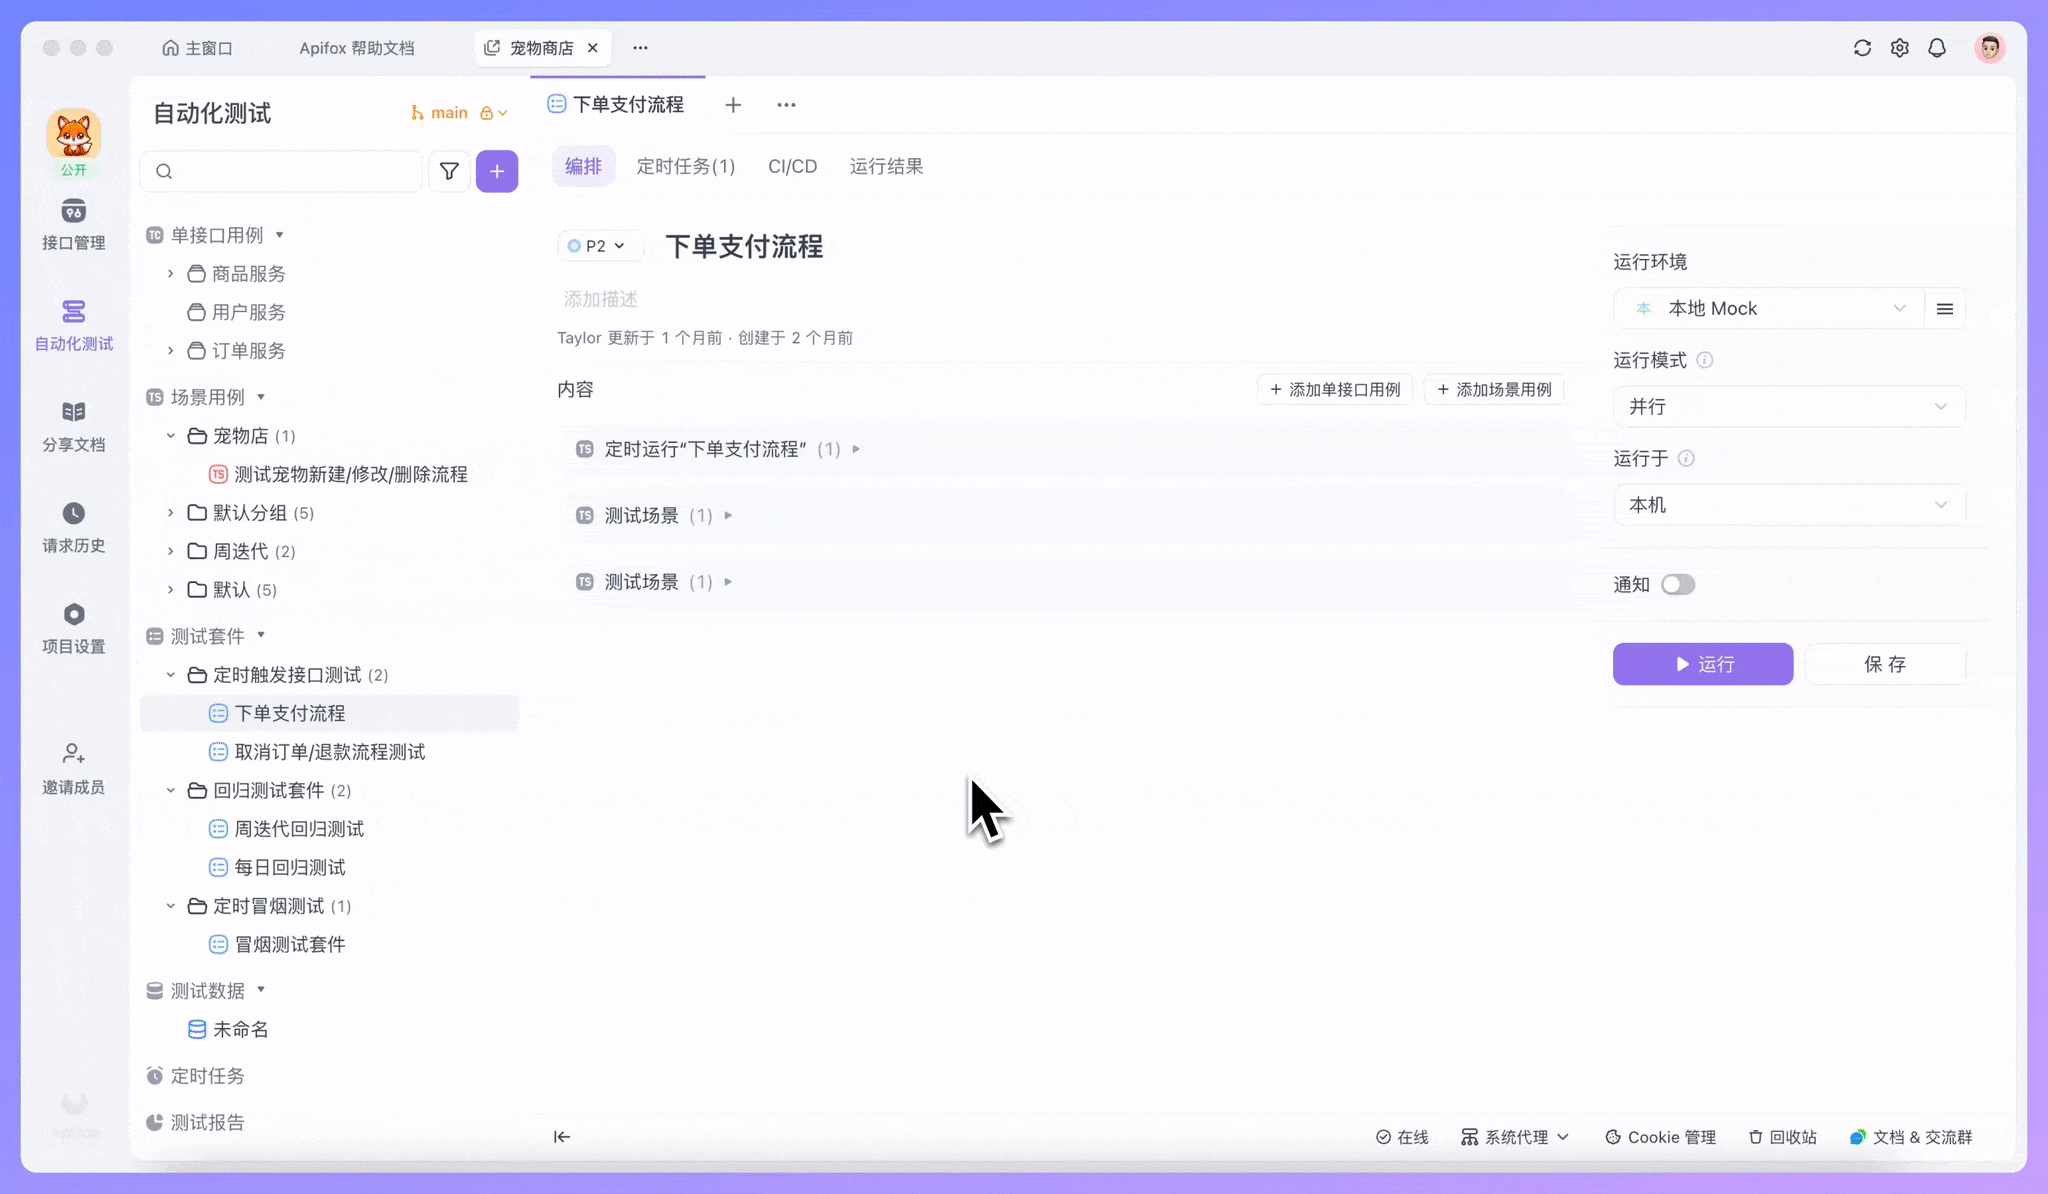The image size is (2048, 1194).
Task: Click the refresh icon in title bar
Action: (1862, 47)
